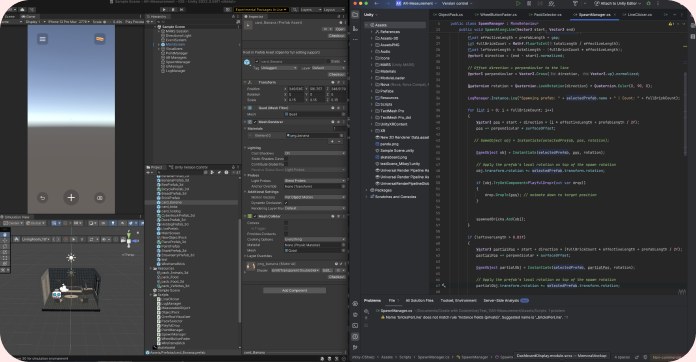The width and height of the screenshot is (696, 362).
Task: Open the Git tool window icon in Rider
Action: click(x=355, y=348)
